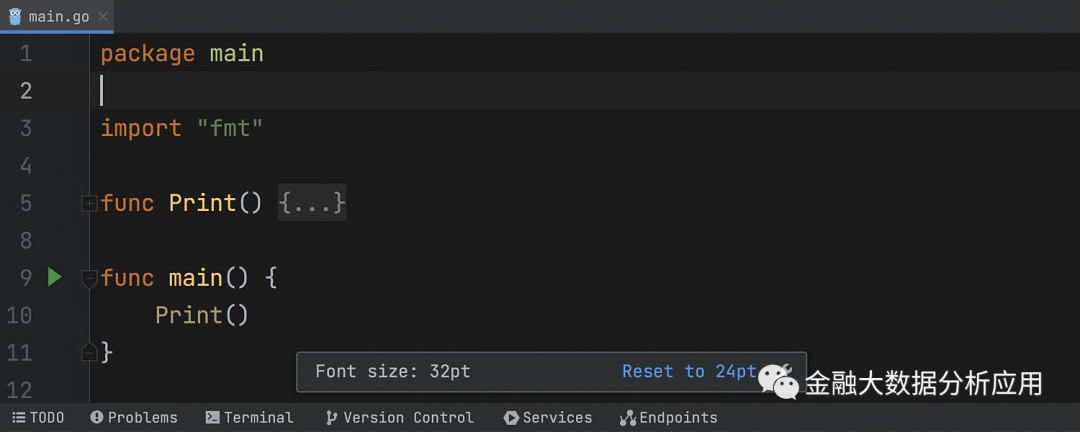Collapse the main function using fold marker

pos(89,278)
